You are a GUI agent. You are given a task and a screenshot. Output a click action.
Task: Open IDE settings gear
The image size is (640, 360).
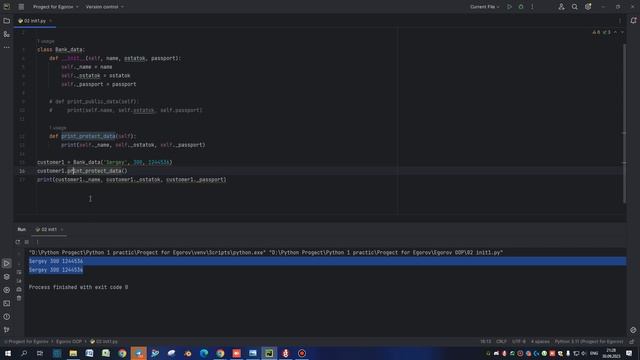[588, 7]
